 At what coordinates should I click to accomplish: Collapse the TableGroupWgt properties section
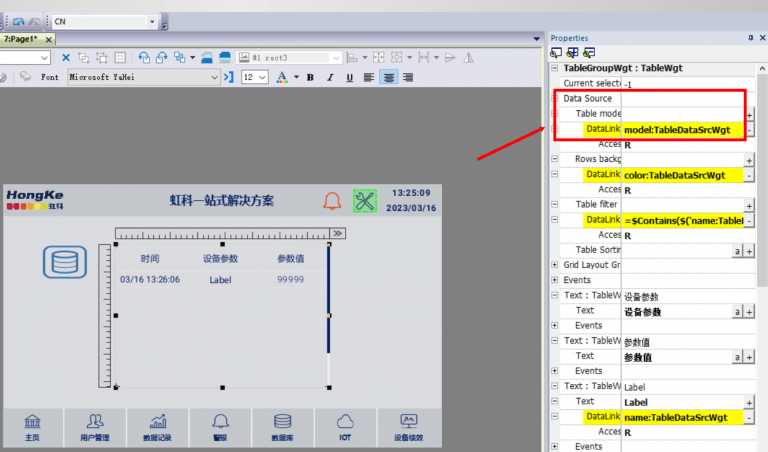coord(555,68)
